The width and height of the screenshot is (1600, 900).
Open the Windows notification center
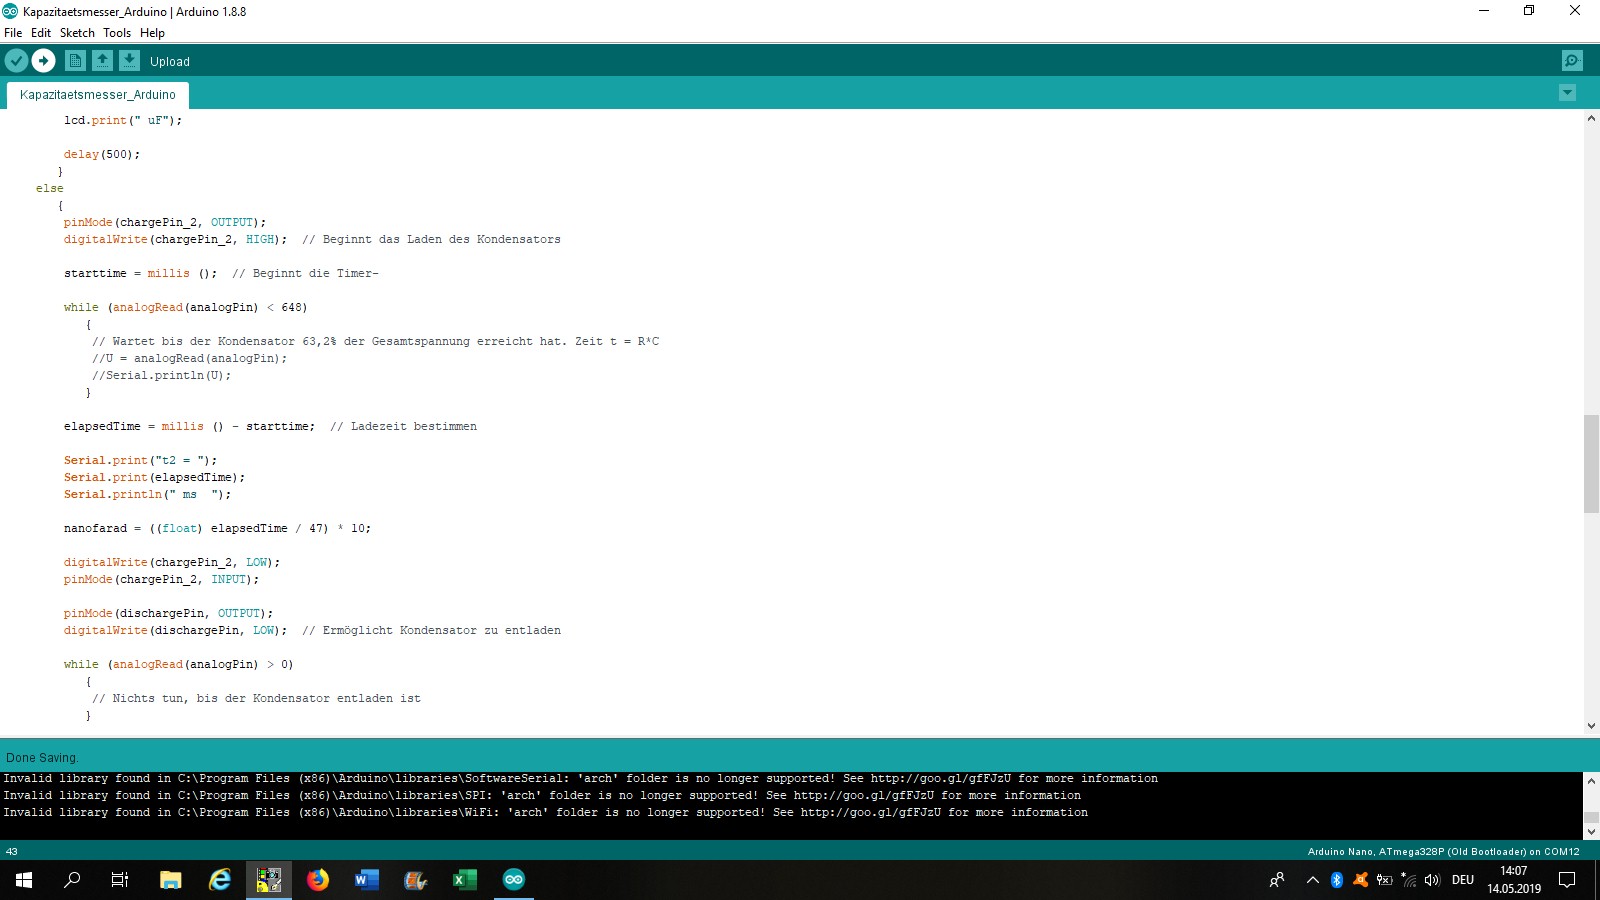(x=1568, y=880)
